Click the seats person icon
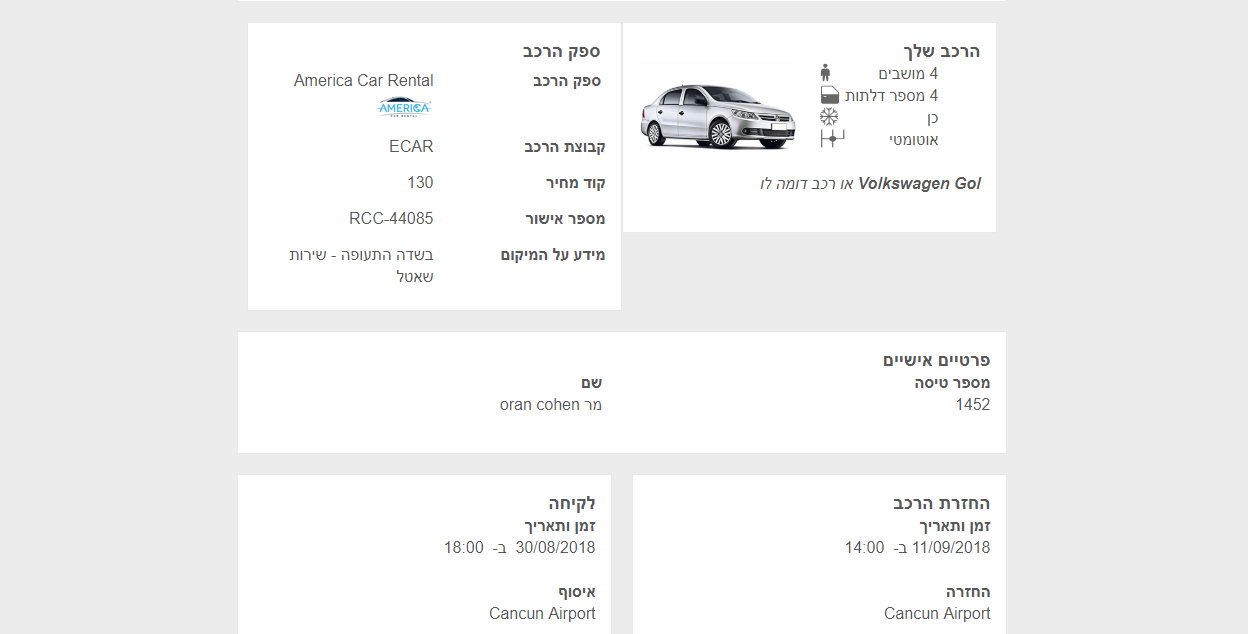Viewport: 1248px width, 634px height. (x=825, y=73)
